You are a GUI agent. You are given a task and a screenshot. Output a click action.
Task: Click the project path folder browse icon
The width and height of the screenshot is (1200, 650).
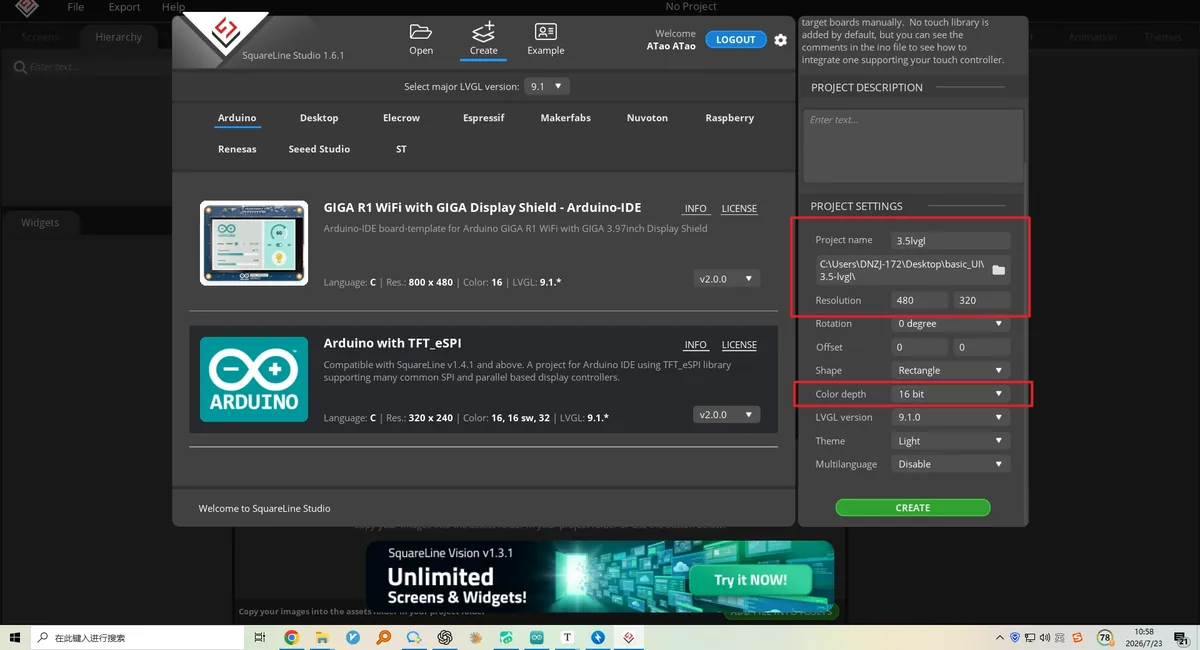pyautogui.click(x=998, y=270)
